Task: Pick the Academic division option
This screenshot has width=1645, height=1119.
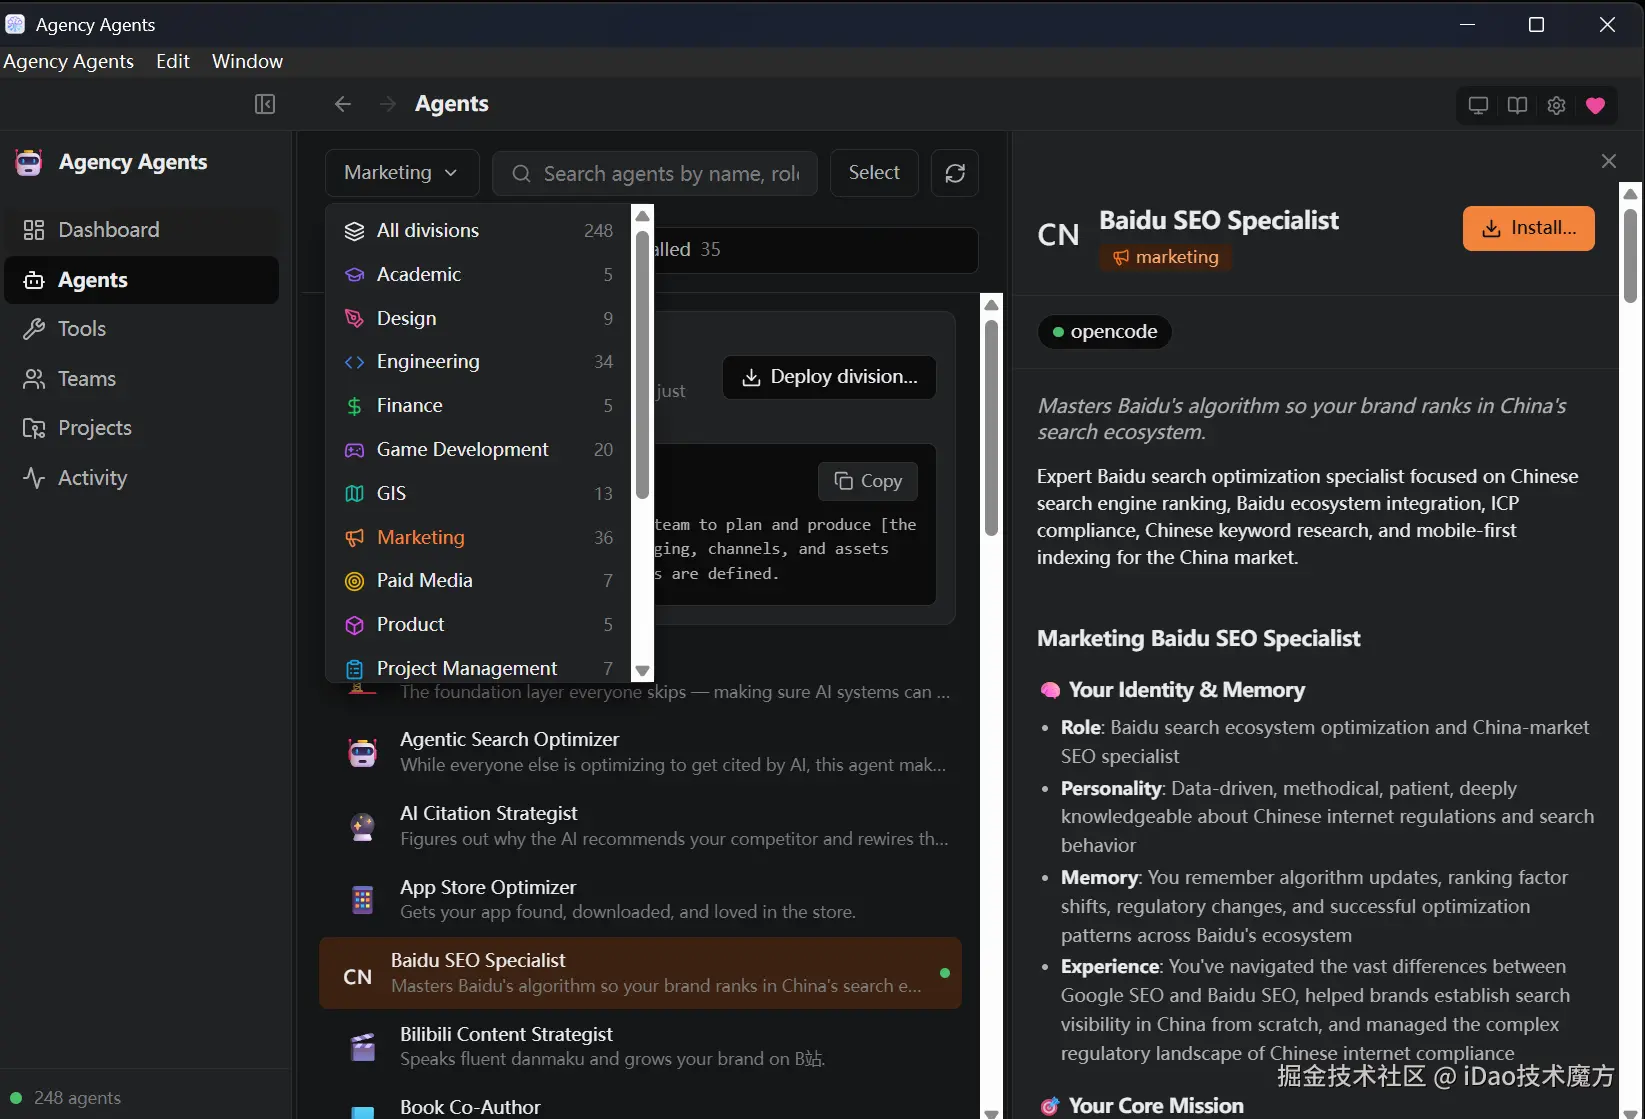Action: click(478, 274)
